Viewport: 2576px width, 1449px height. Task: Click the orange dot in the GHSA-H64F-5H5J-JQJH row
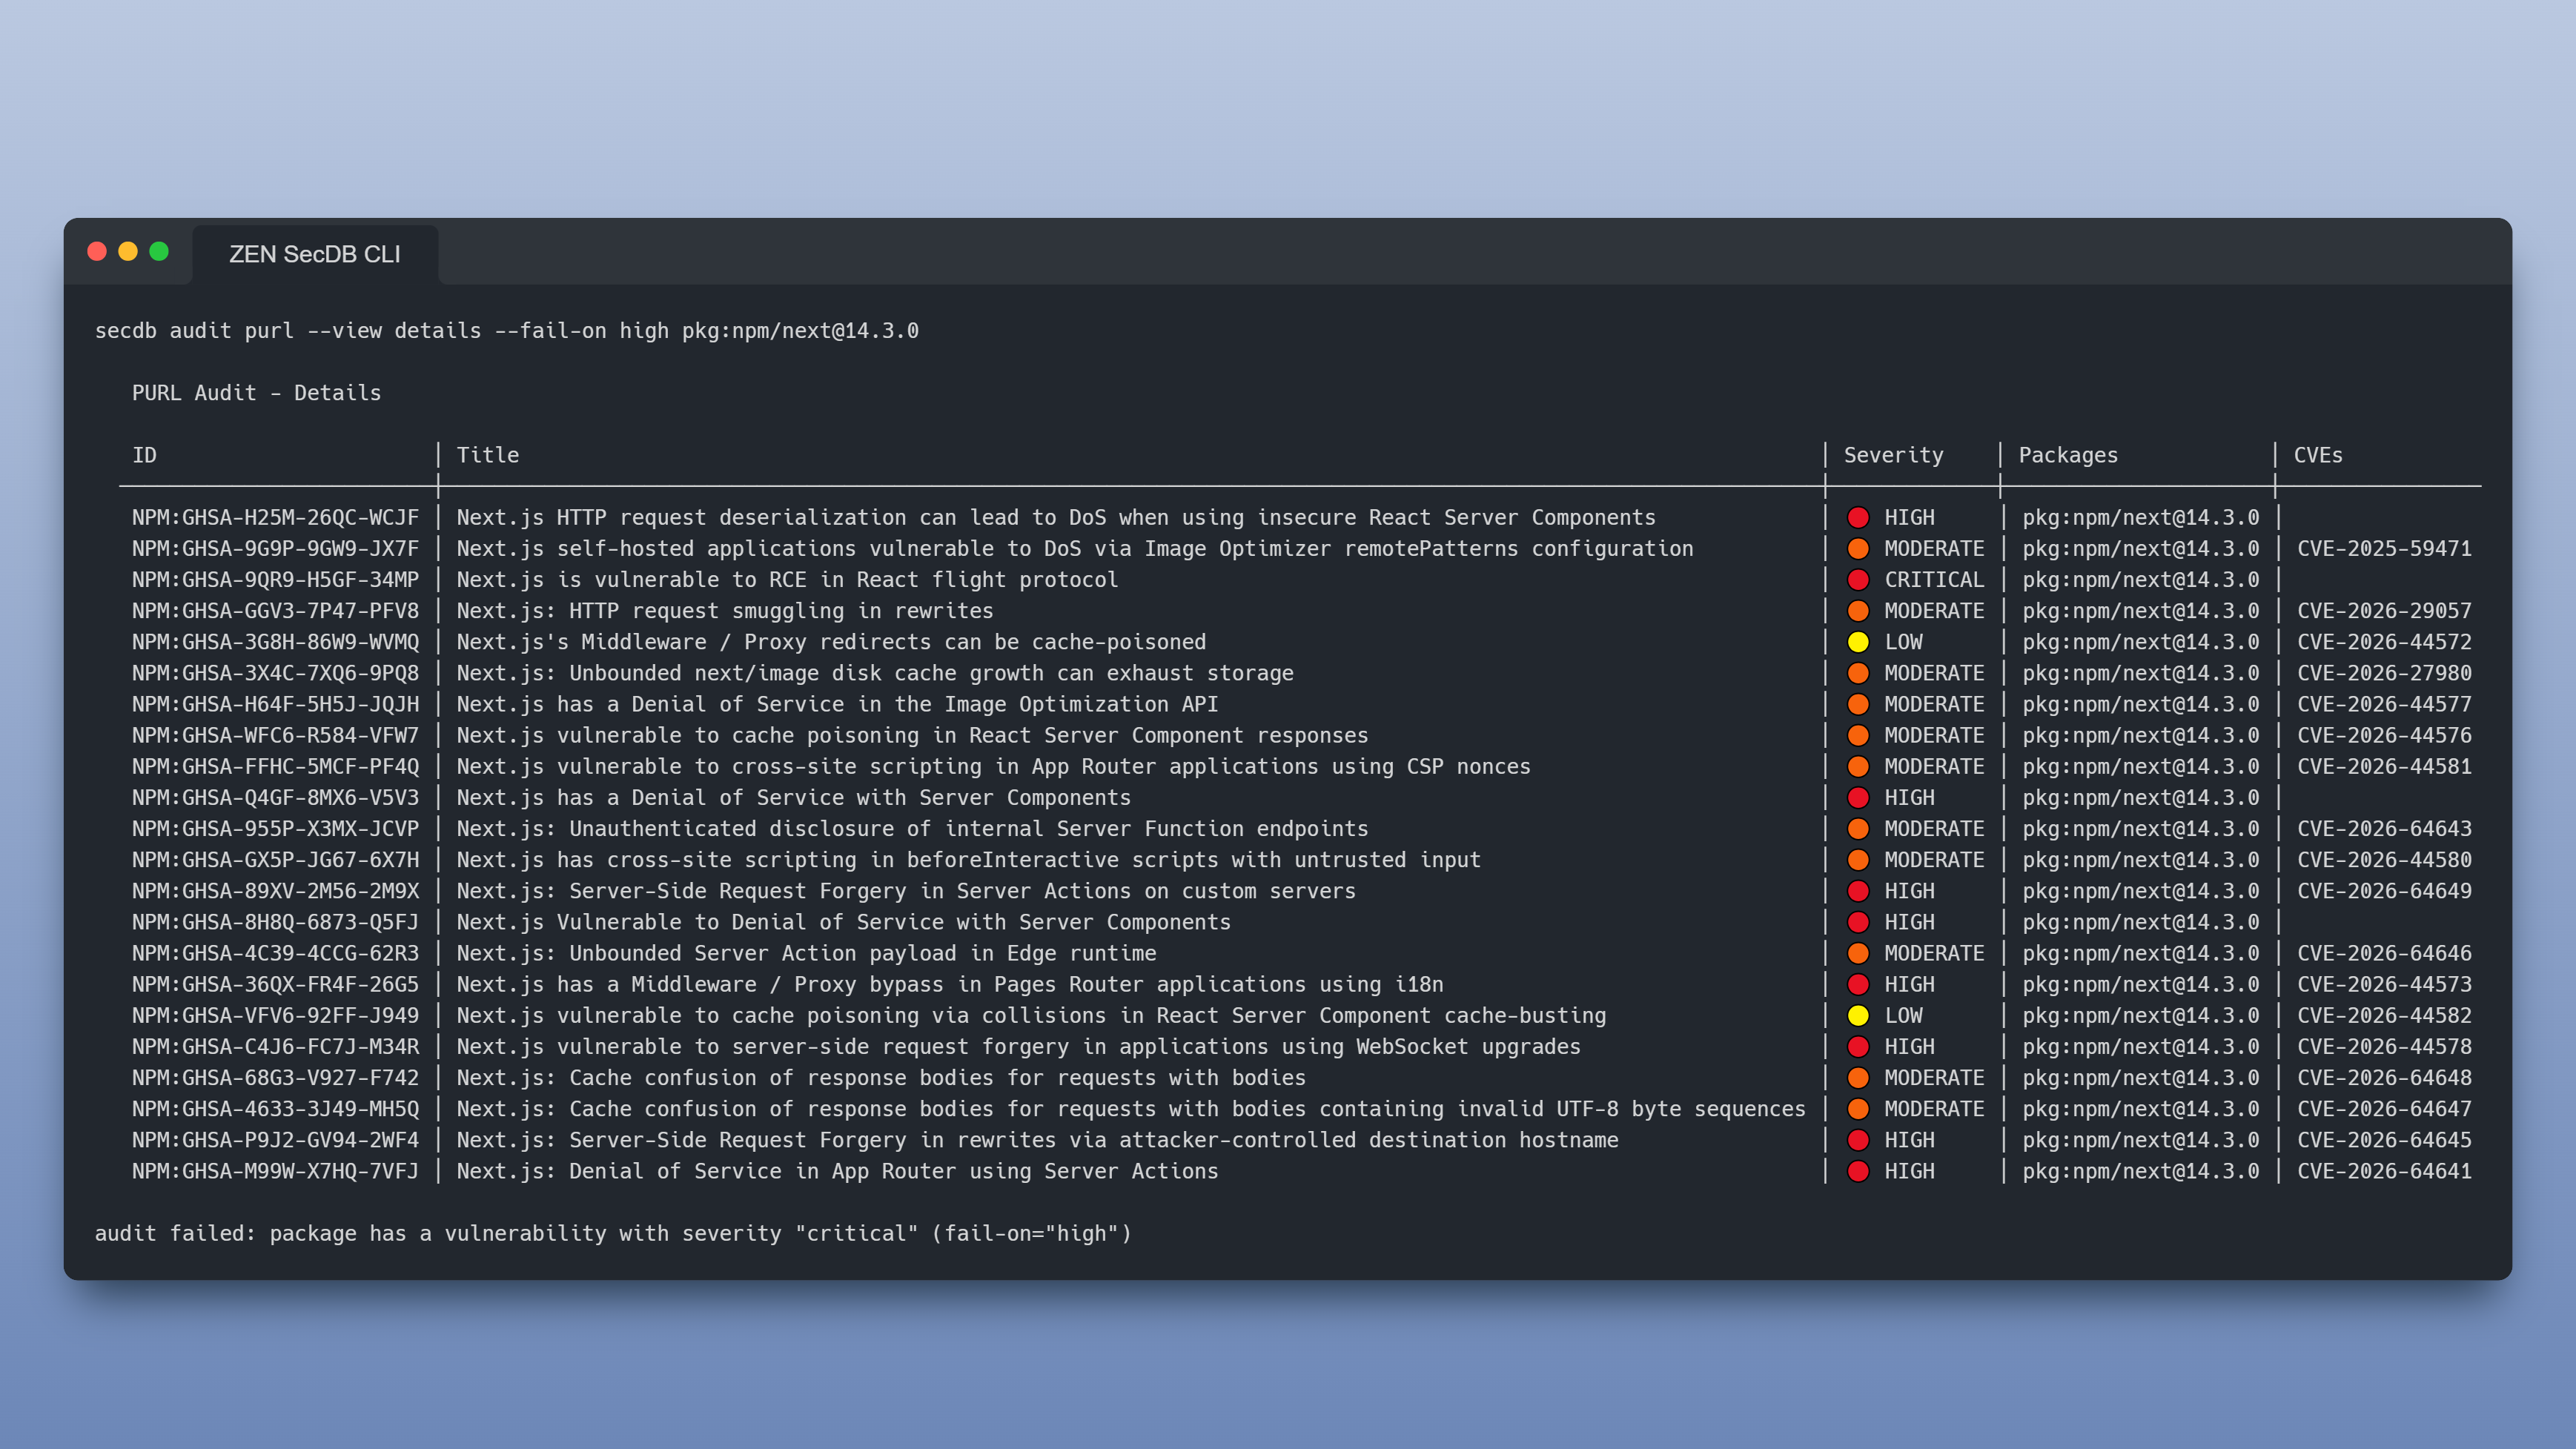[x=1858, y=704]
